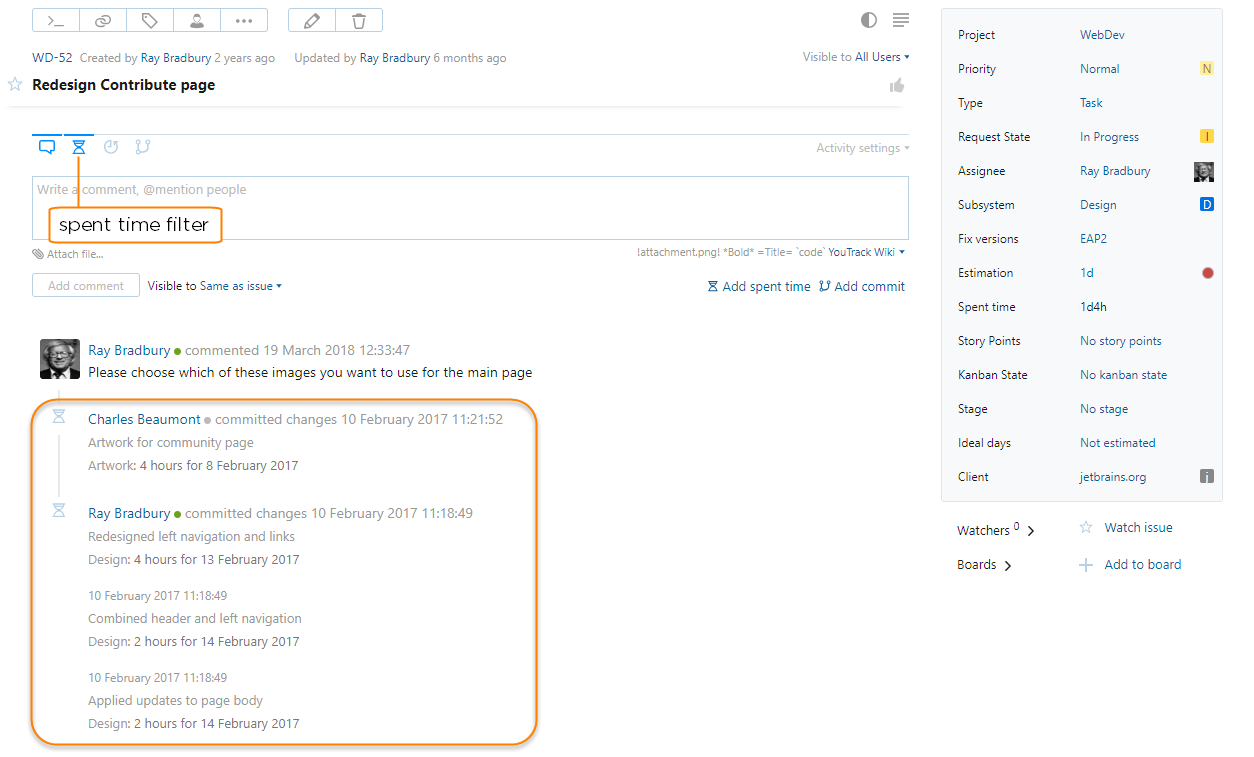Screen dimensions: 1254x757
Task: Open Ray Bradbury link on committed changes
Action: [129, 513]
